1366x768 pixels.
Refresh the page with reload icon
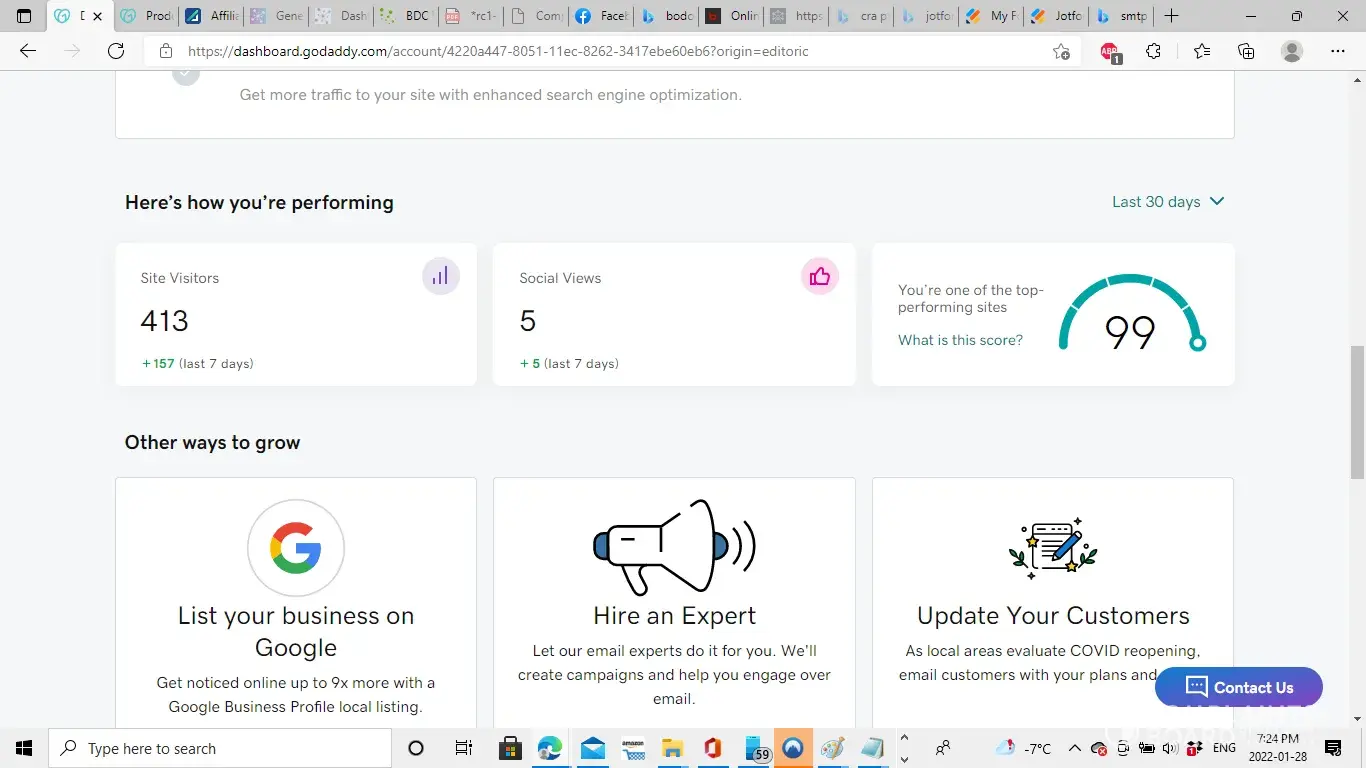pyautogui.click(x=116, y=51)
